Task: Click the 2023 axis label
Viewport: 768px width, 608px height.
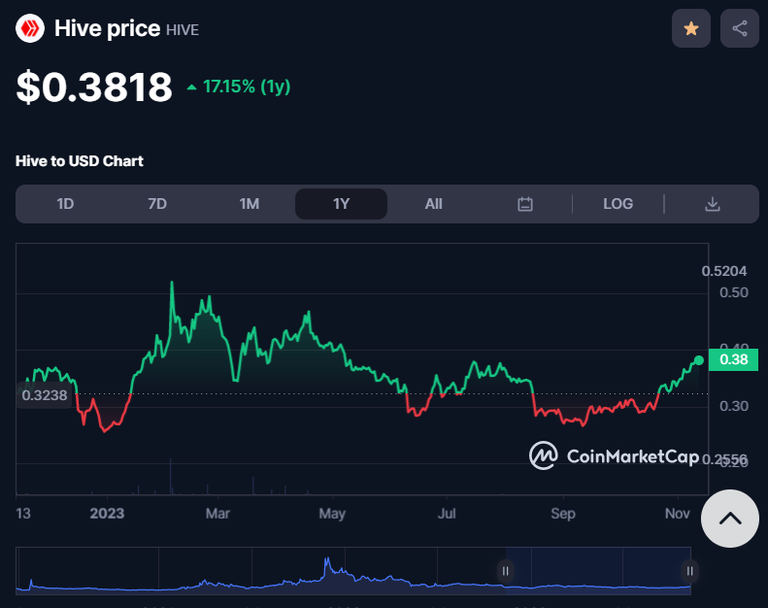Action: tap(107, 513)
